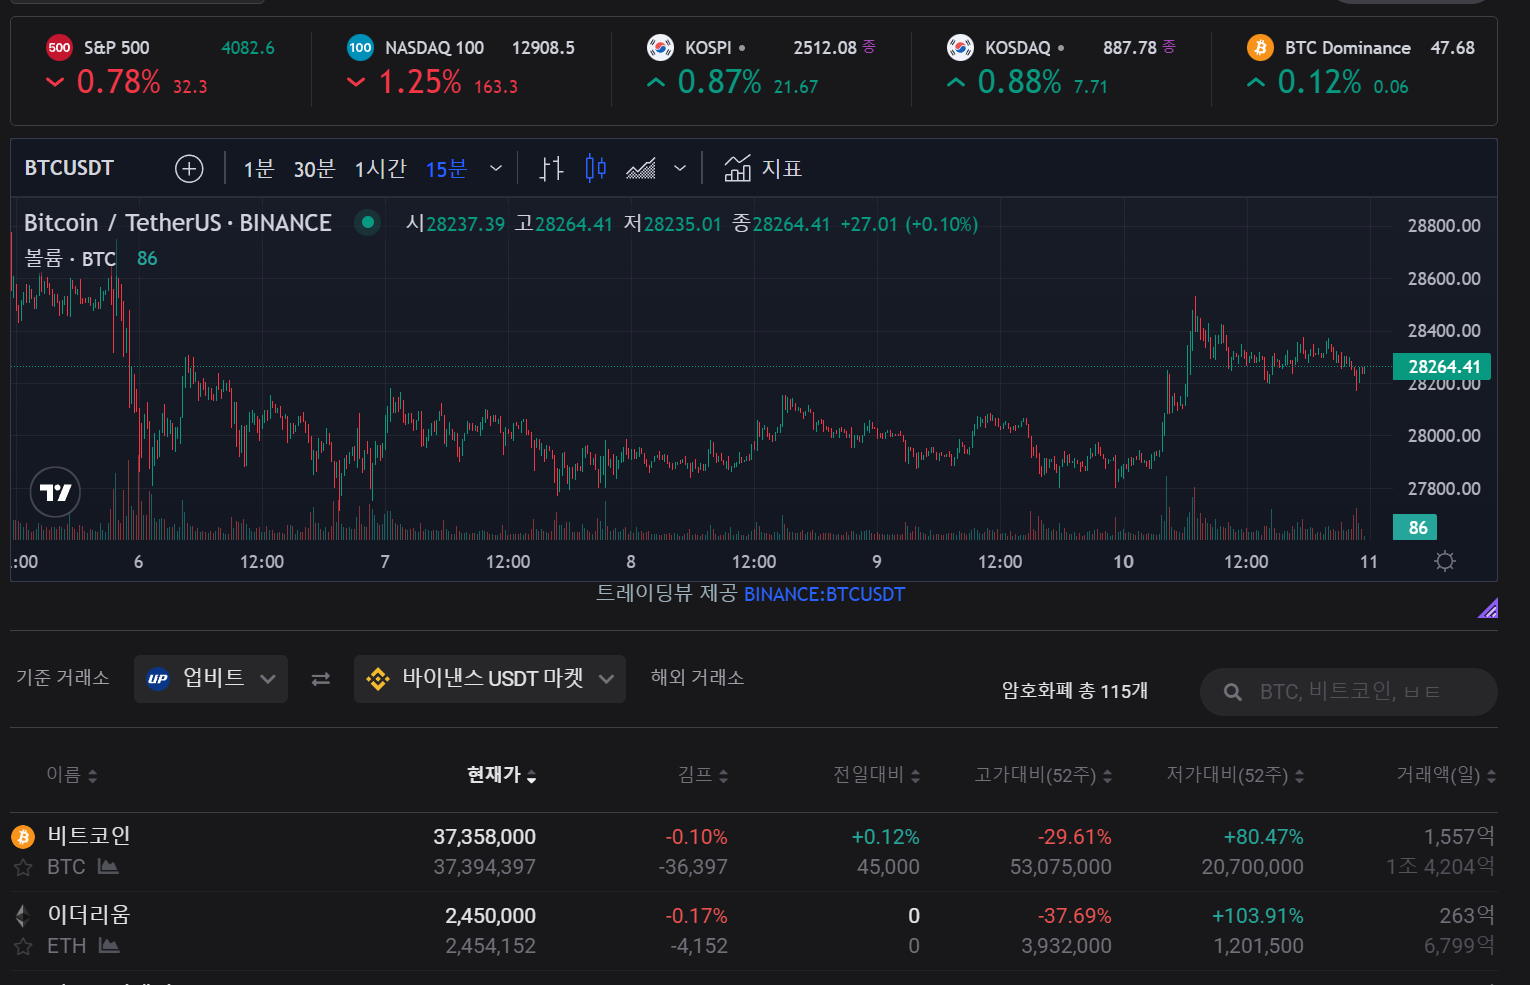Screen dimensions: 1530x985
Task: Open the BINANCE:BTCUSDT TradingView link
Action: [x=824, y=594]
